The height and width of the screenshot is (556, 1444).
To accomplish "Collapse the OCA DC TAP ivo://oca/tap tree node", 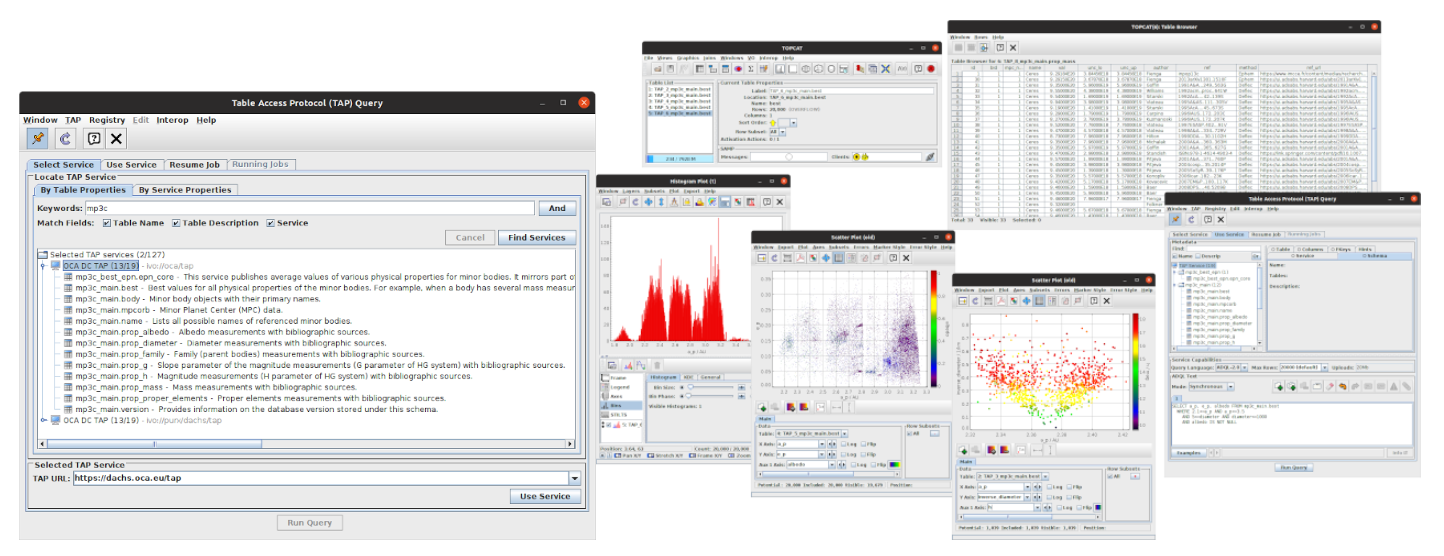I will pos(43,266).
